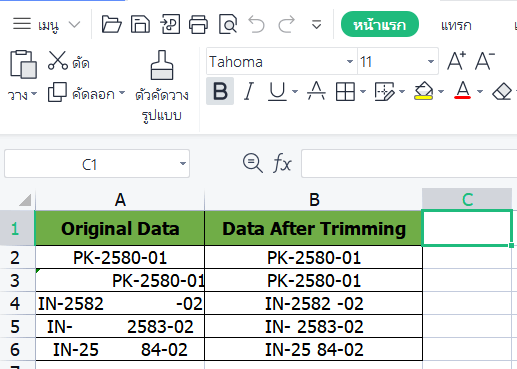The image size is (517, 369).
Task: Open the คัดลอก dropdown arrow
Action: pyautogui.click(x=122, y=93)
